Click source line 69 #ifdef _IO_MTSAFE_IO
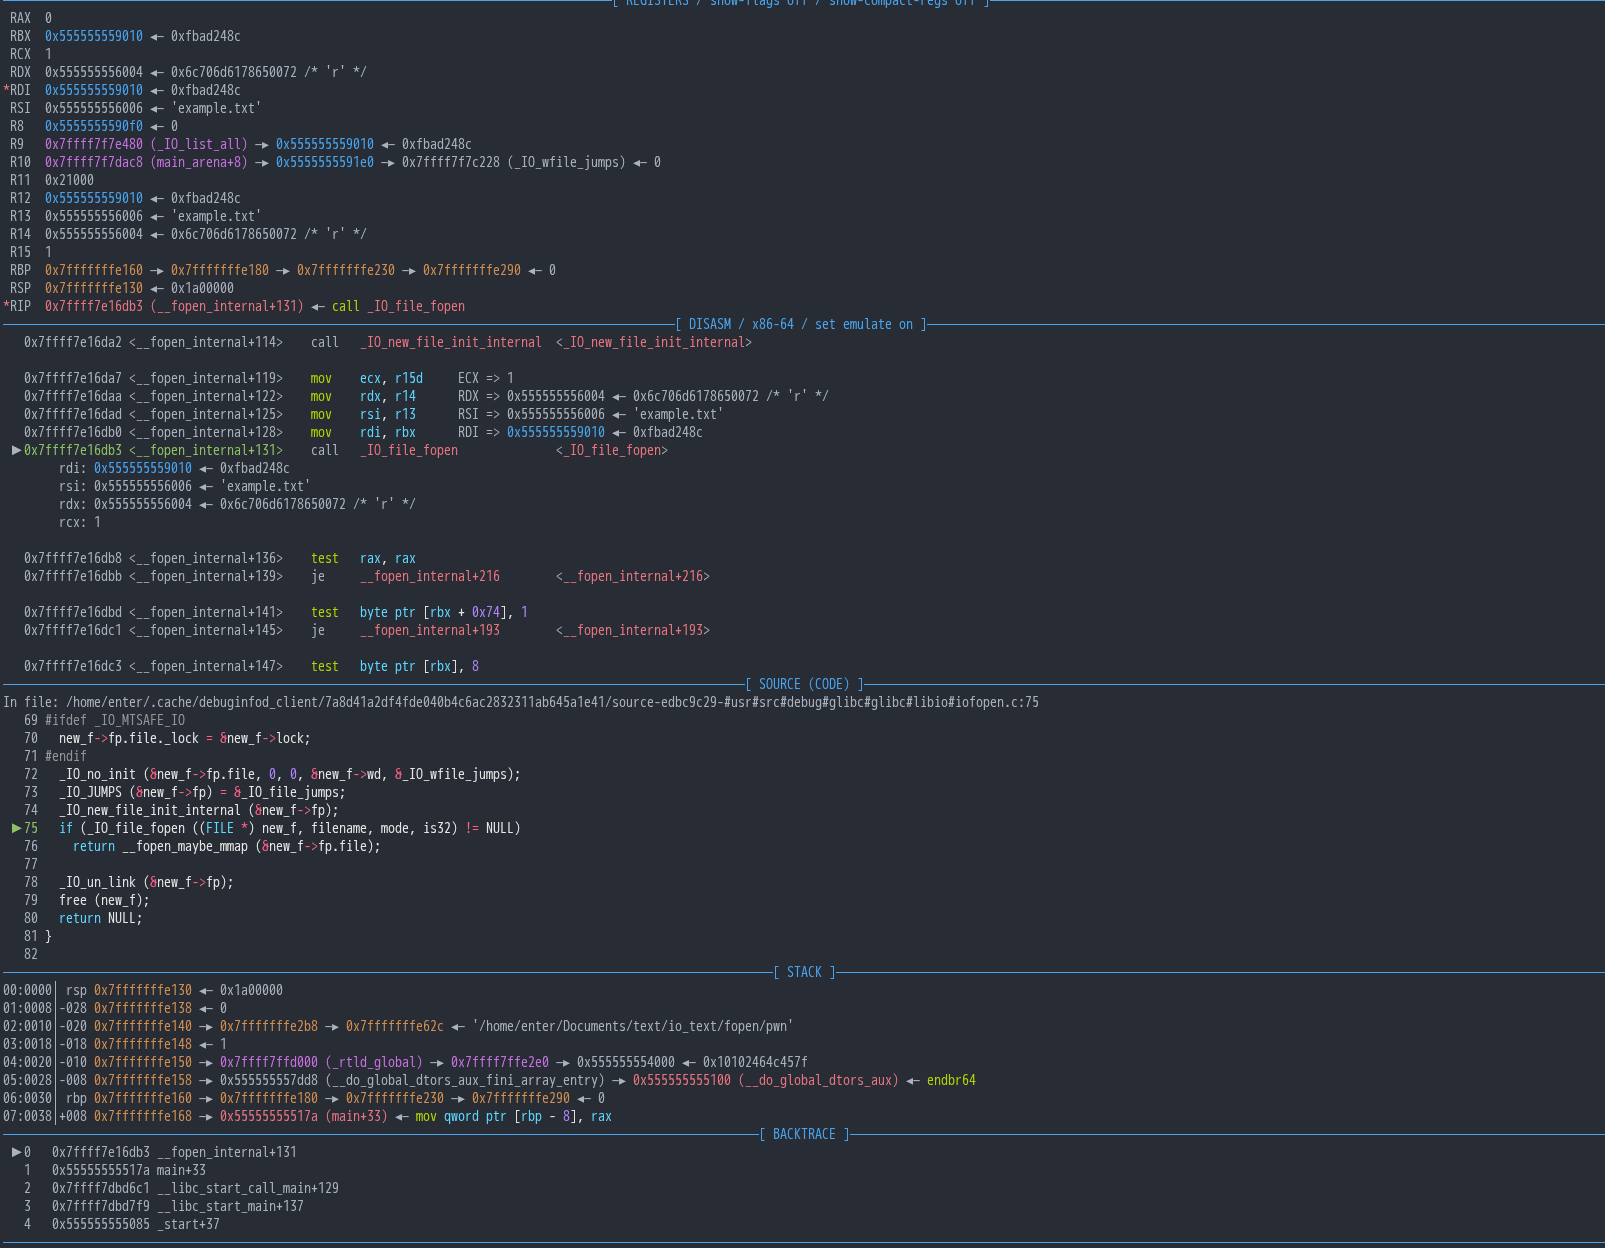Image resolution: width=1605 pixels, height=1248 pixels. (104, 720)
